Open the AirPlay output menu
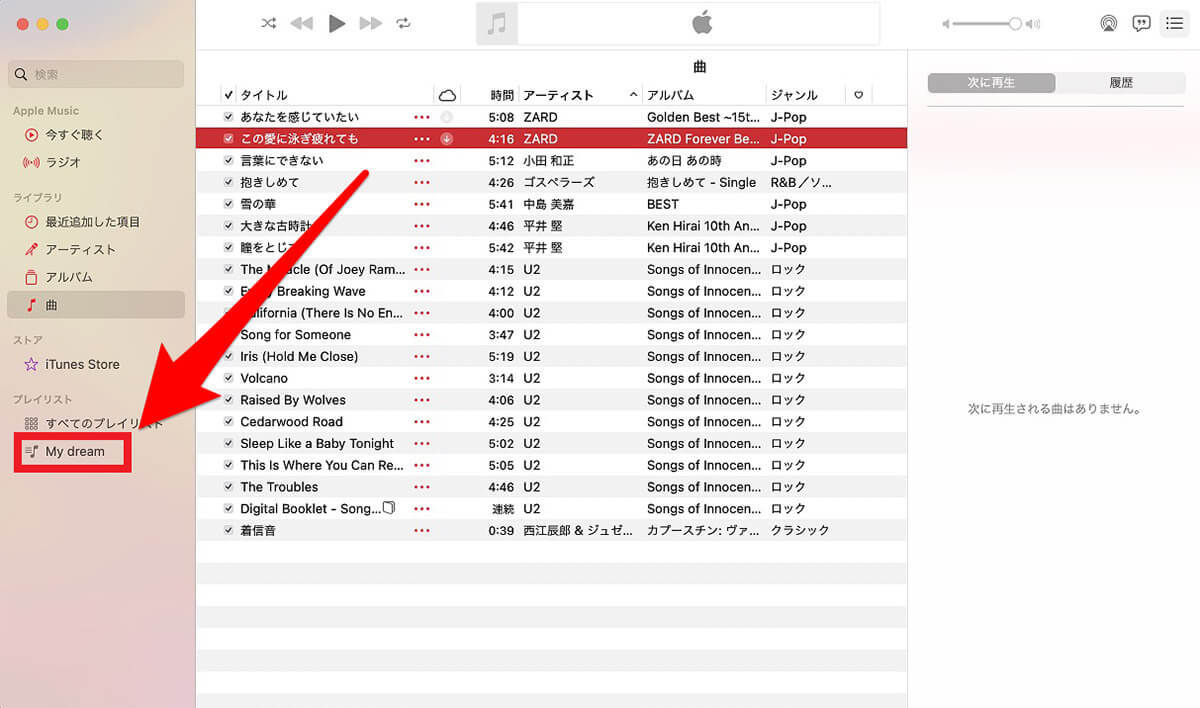 [x=1108, y=24]
